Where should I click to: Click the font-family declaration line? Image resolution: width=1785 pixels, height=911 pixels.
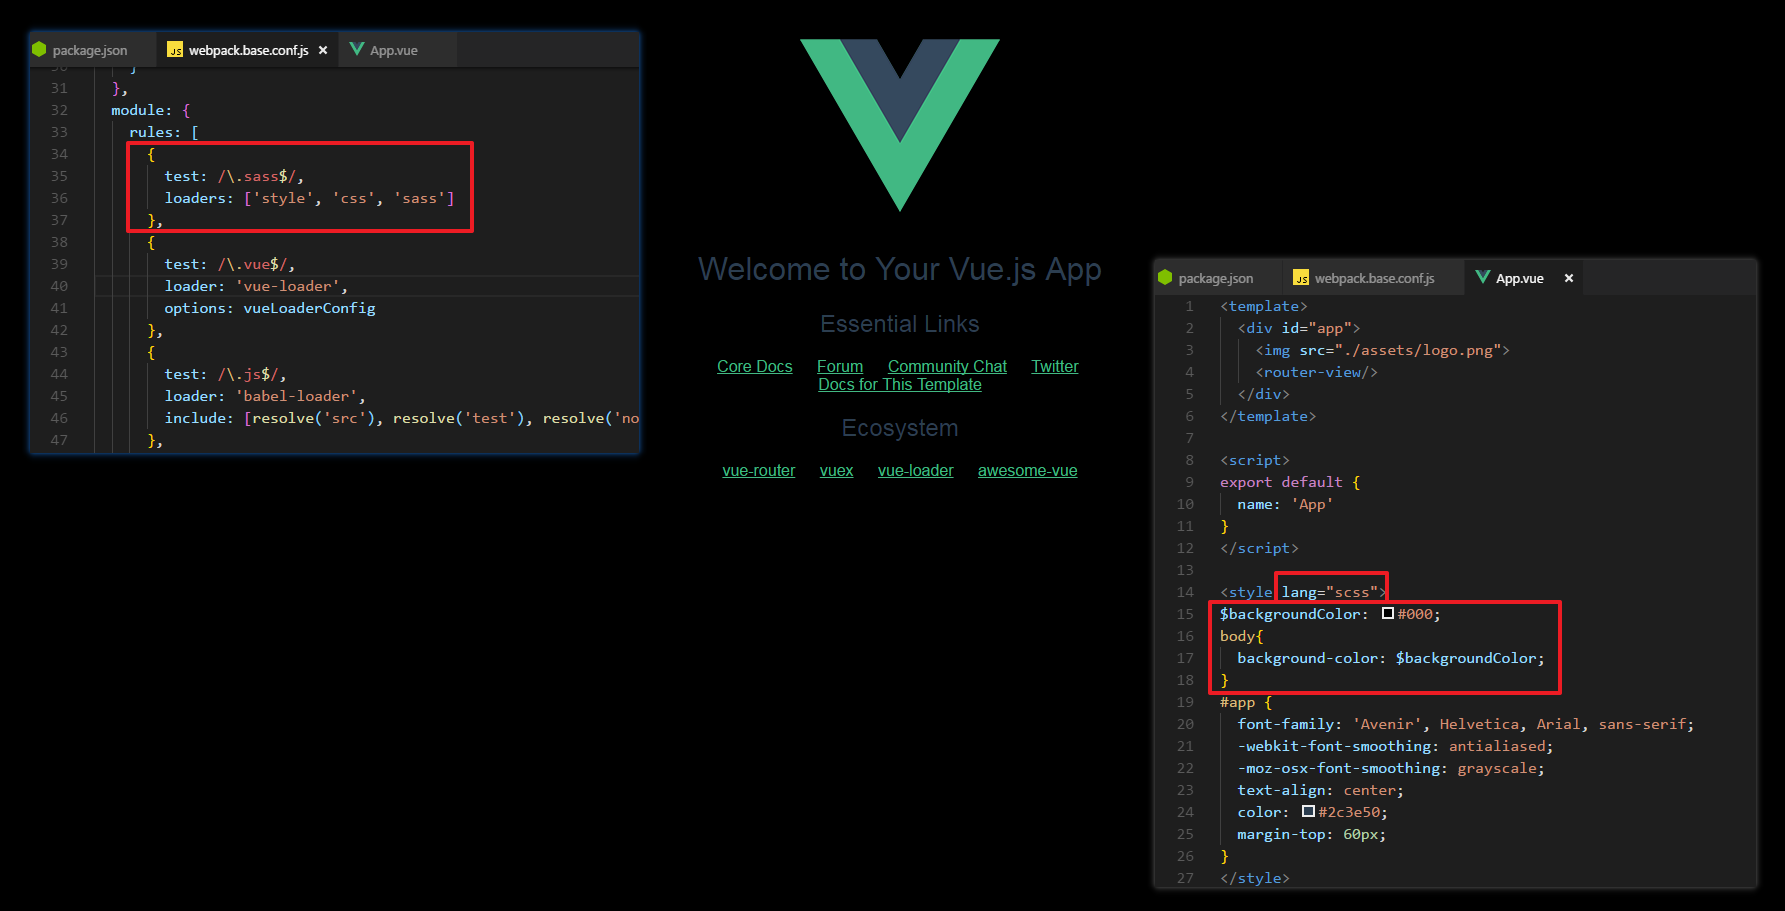click(1466, 724)
